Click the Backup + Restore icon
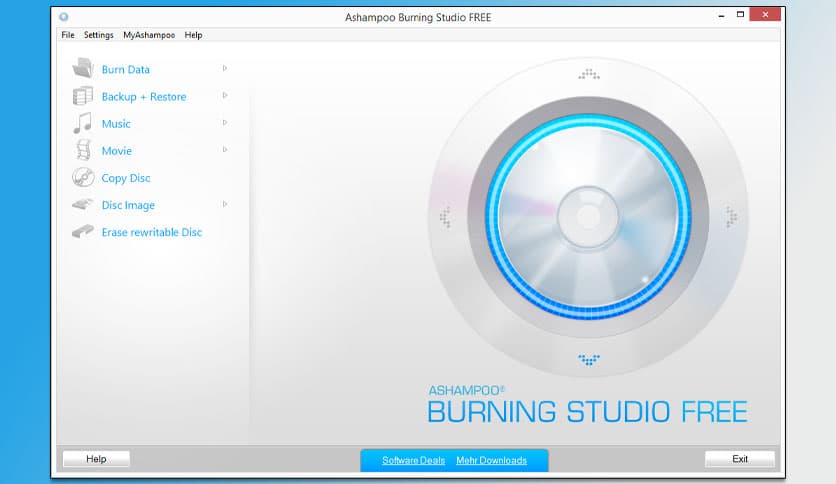Image resolution: width=836 pixels, height=484 pixels. pyautogui.click(x=82, y=97)
